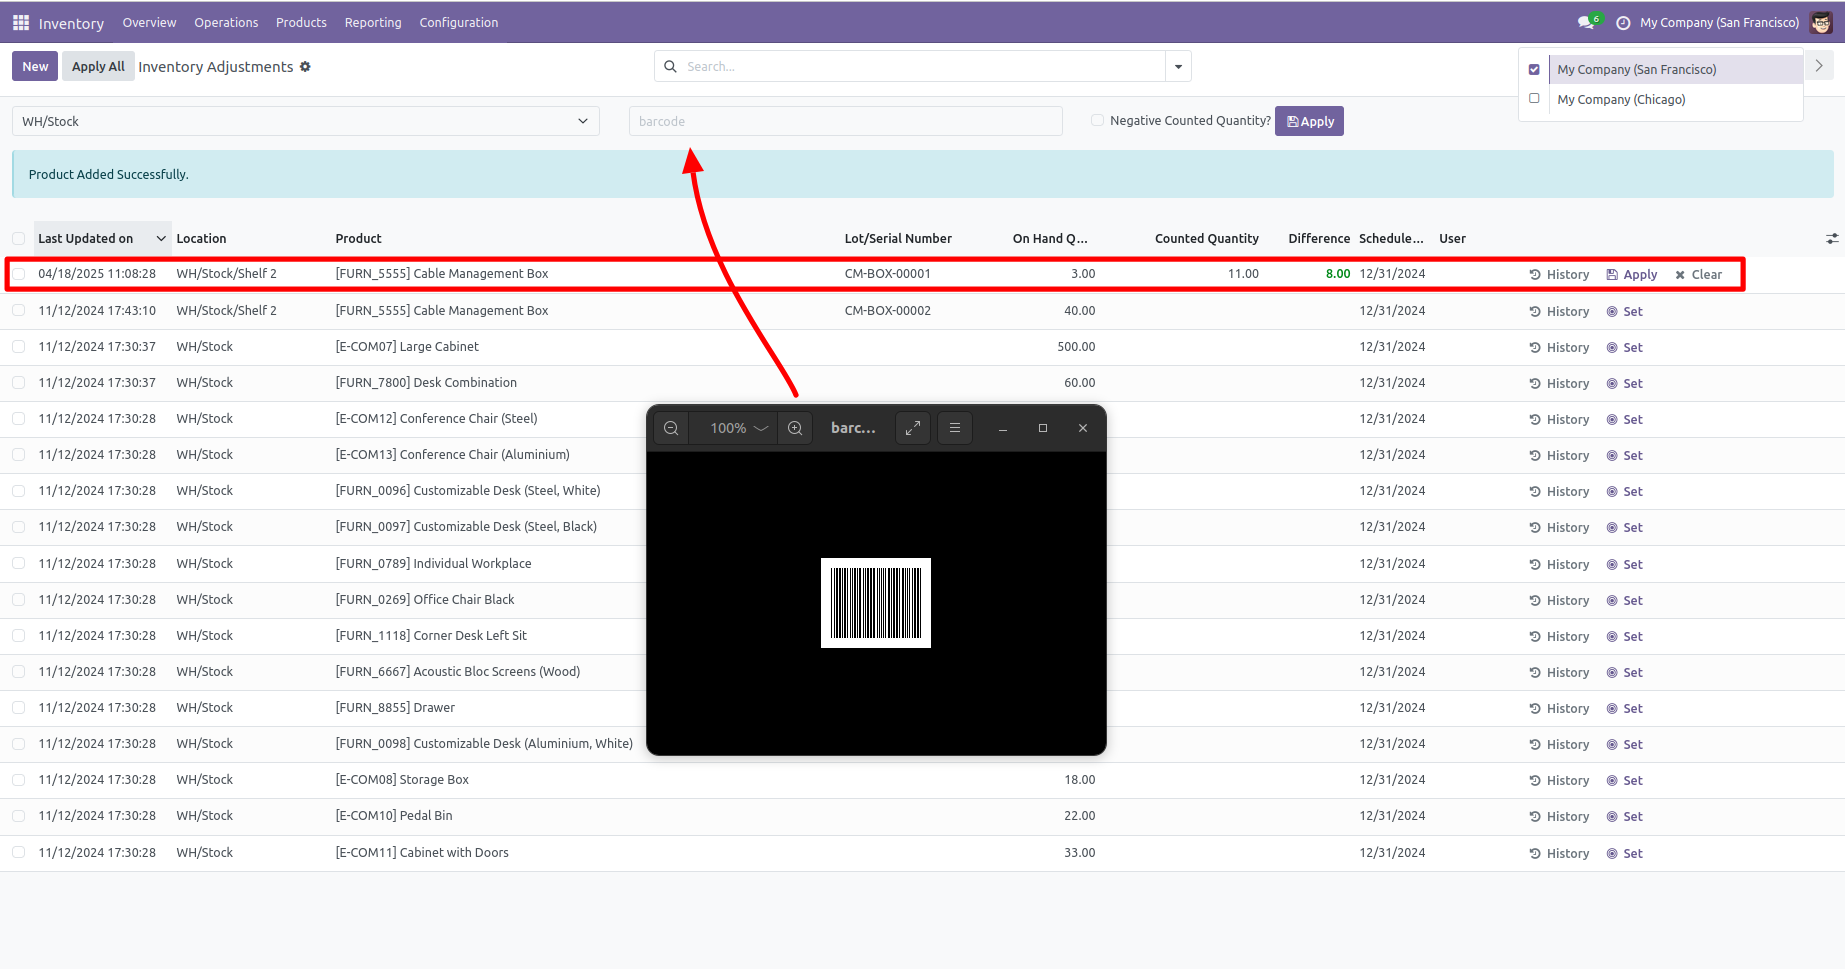This screenshot has width=1845, height=969.
Task: Open the Reporting menu
Action: click(x=373, y=22)
